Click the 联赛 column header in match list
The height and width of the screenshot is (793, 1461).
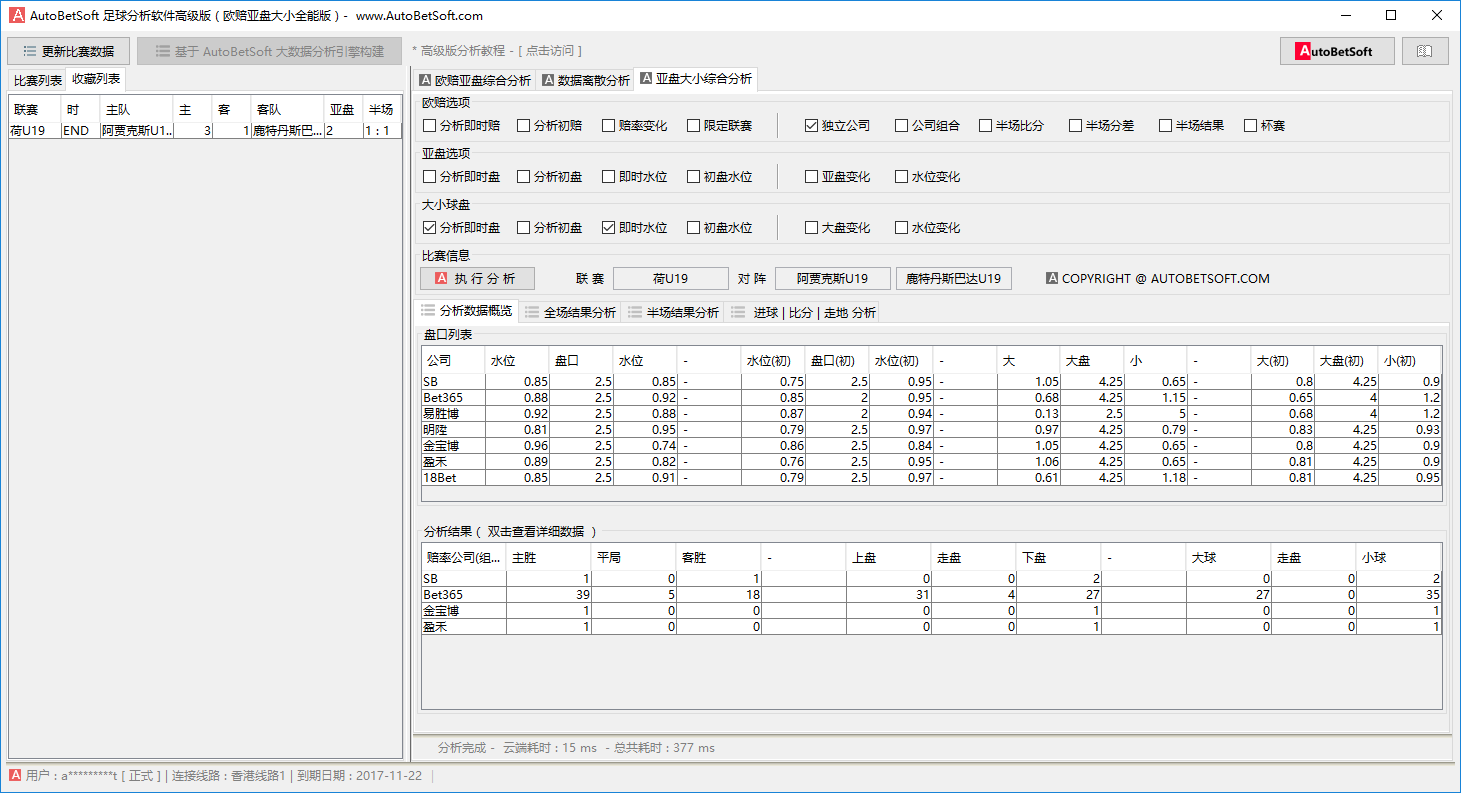(35, 110)
